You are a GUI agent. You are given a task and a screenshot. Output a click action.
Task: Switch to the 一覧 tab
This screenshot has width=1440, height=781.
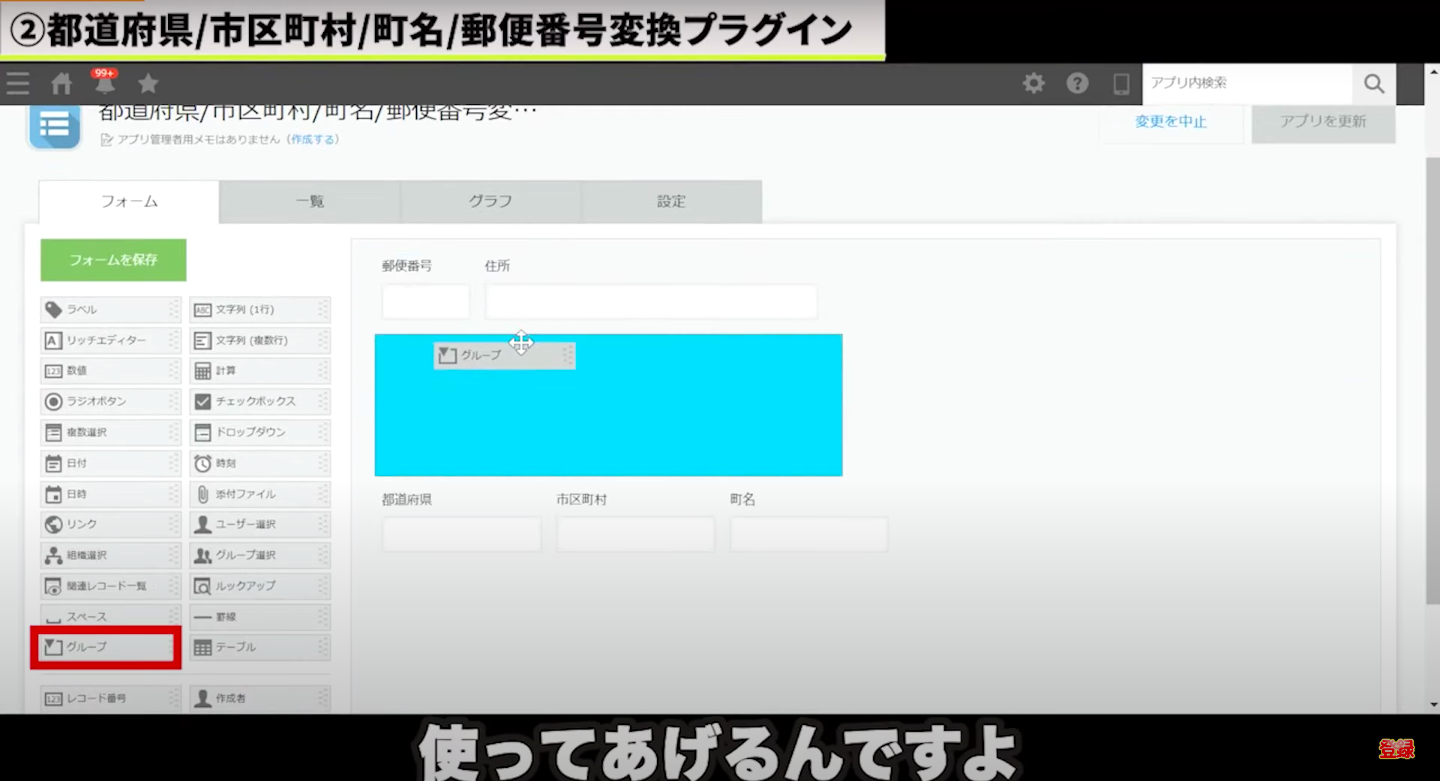(310, 201)
